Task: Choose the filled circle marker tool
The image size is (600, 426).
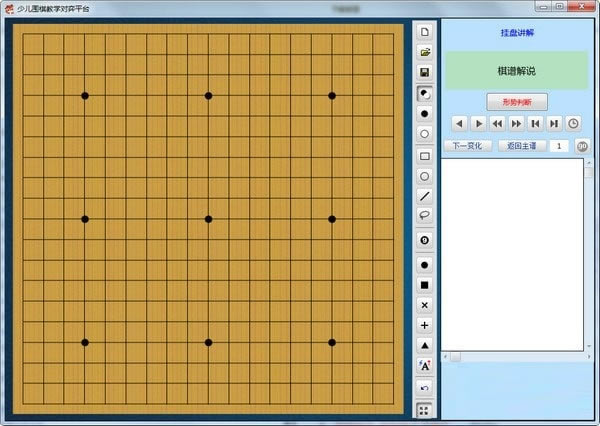Action: pyautogui.click(x=424, y=265)
